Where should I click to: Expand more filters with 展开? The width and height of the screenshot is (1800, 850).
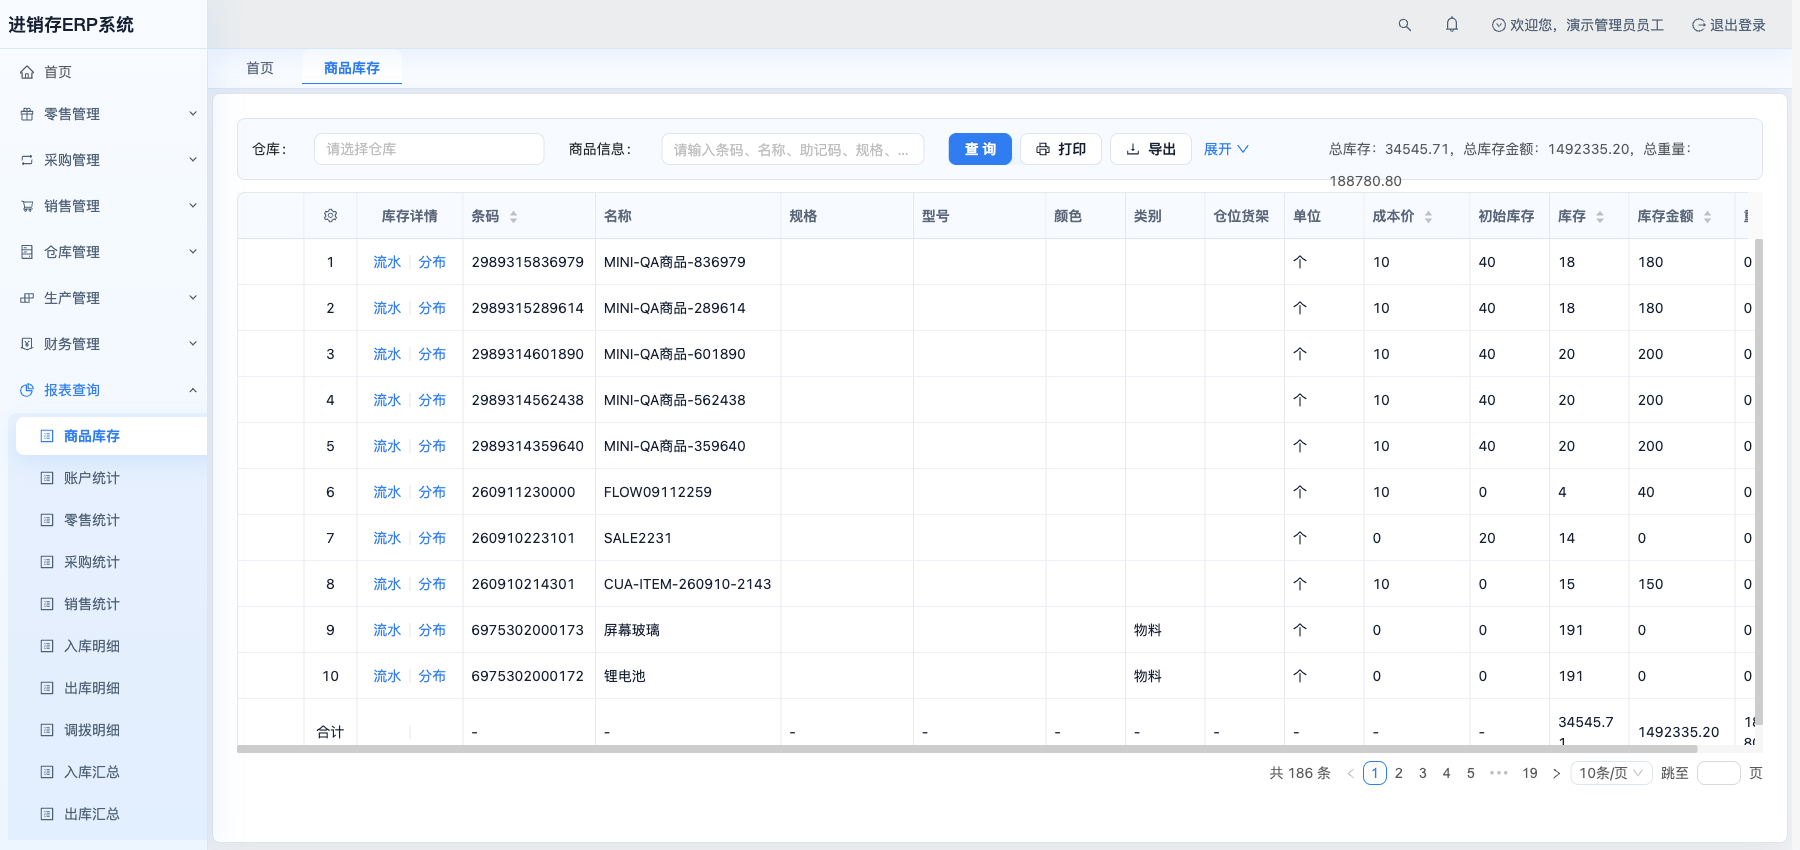1226,149
